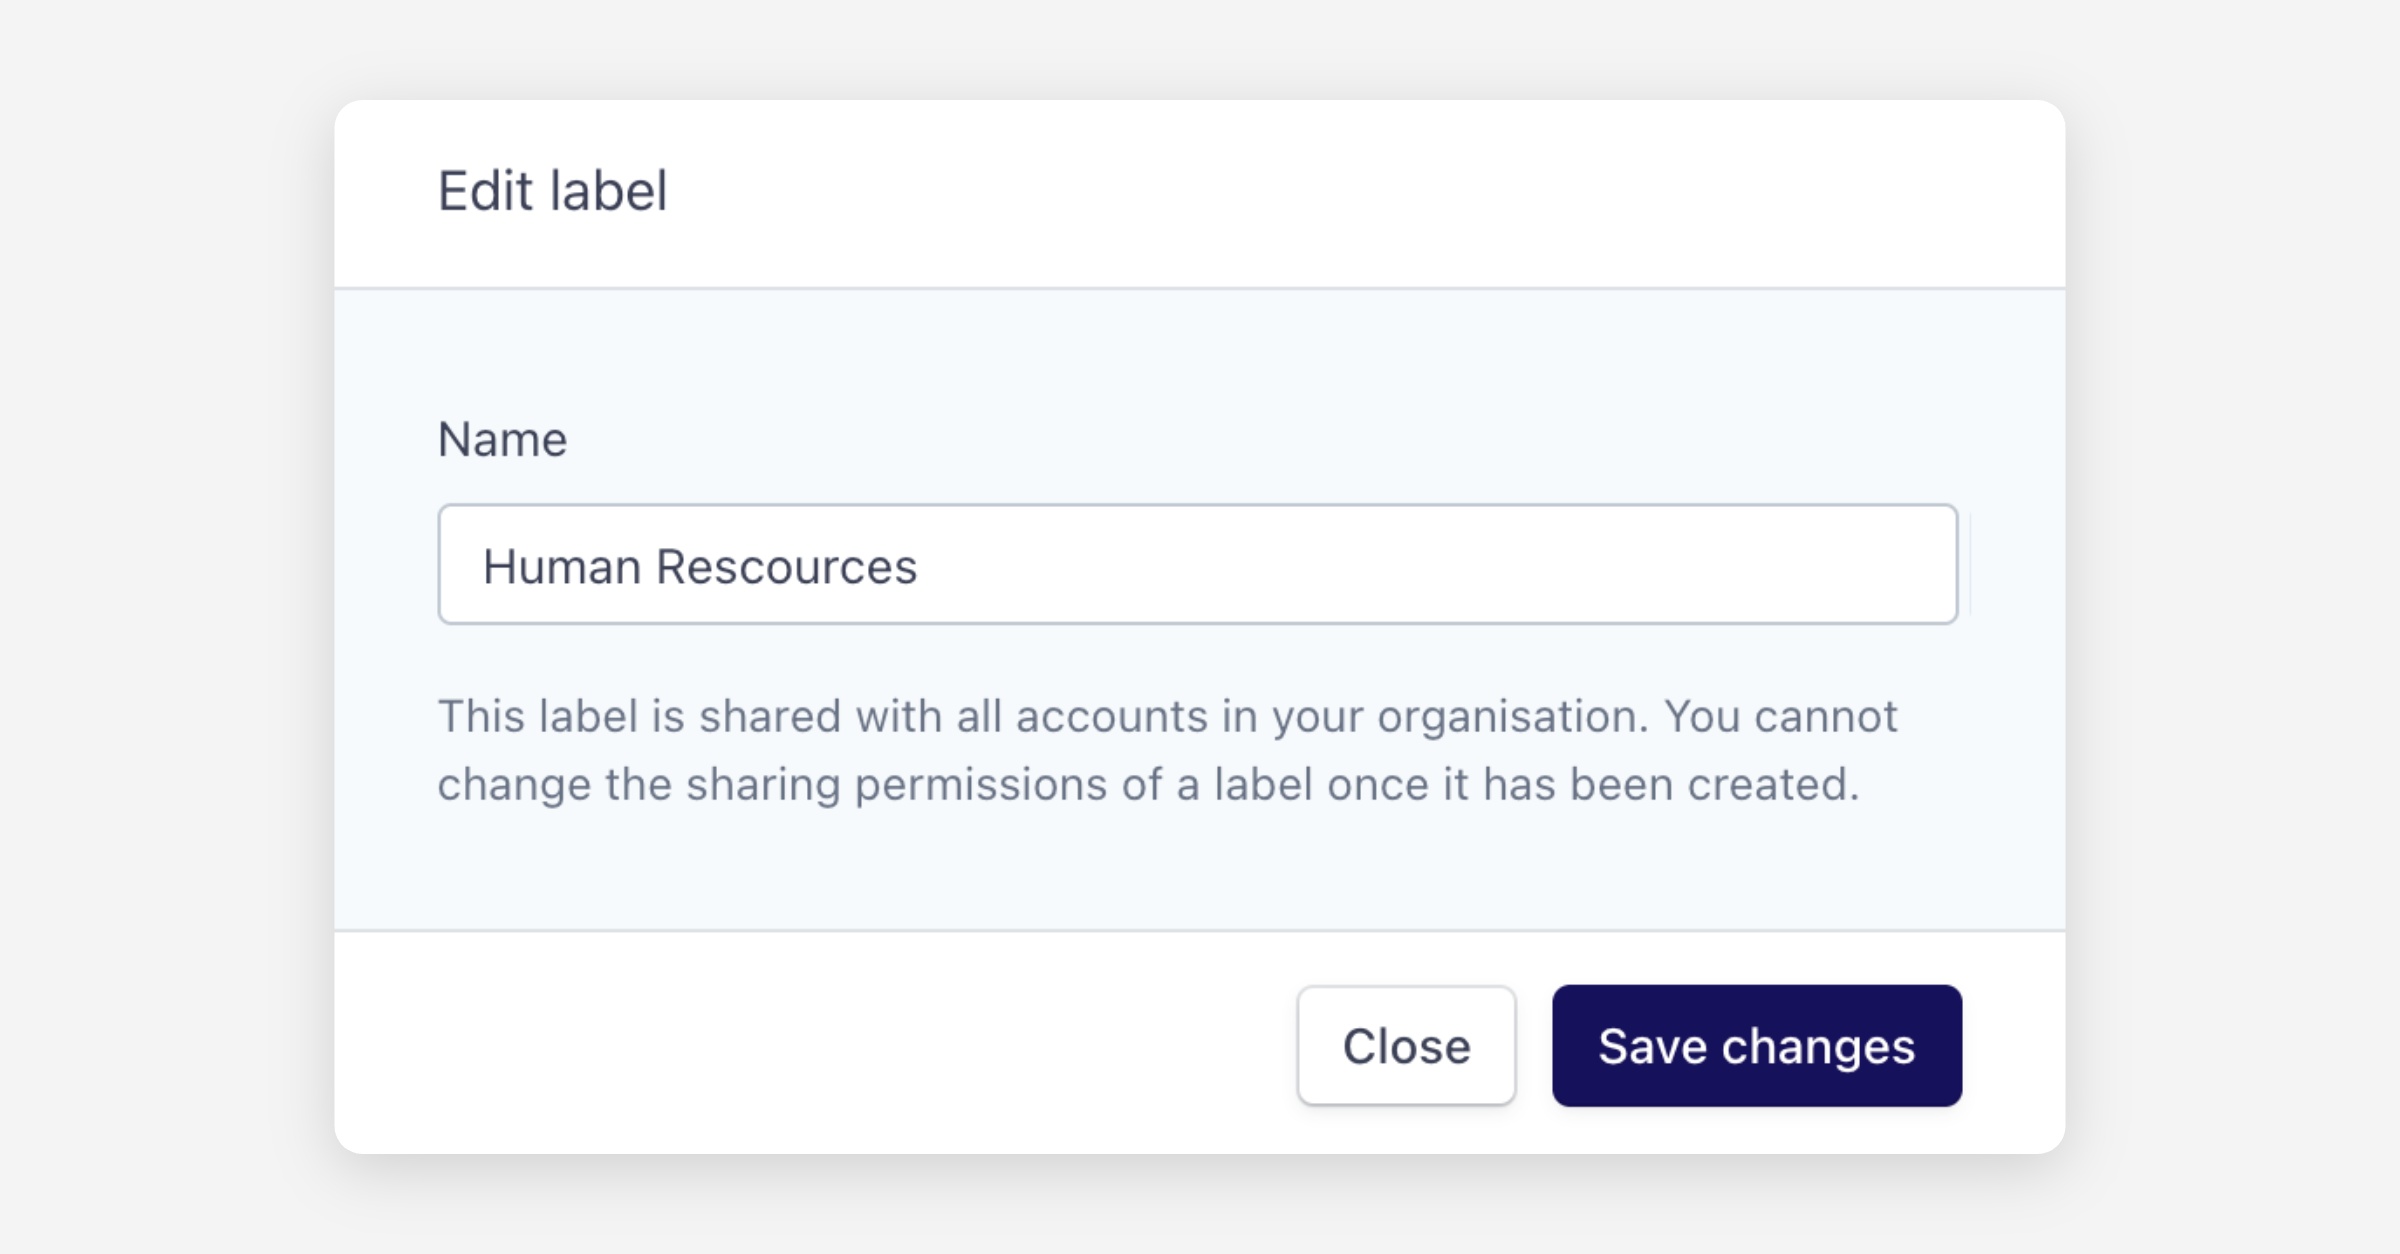
Task: Click the word "accounts" in the helper text
Action: coord(1112,717)
